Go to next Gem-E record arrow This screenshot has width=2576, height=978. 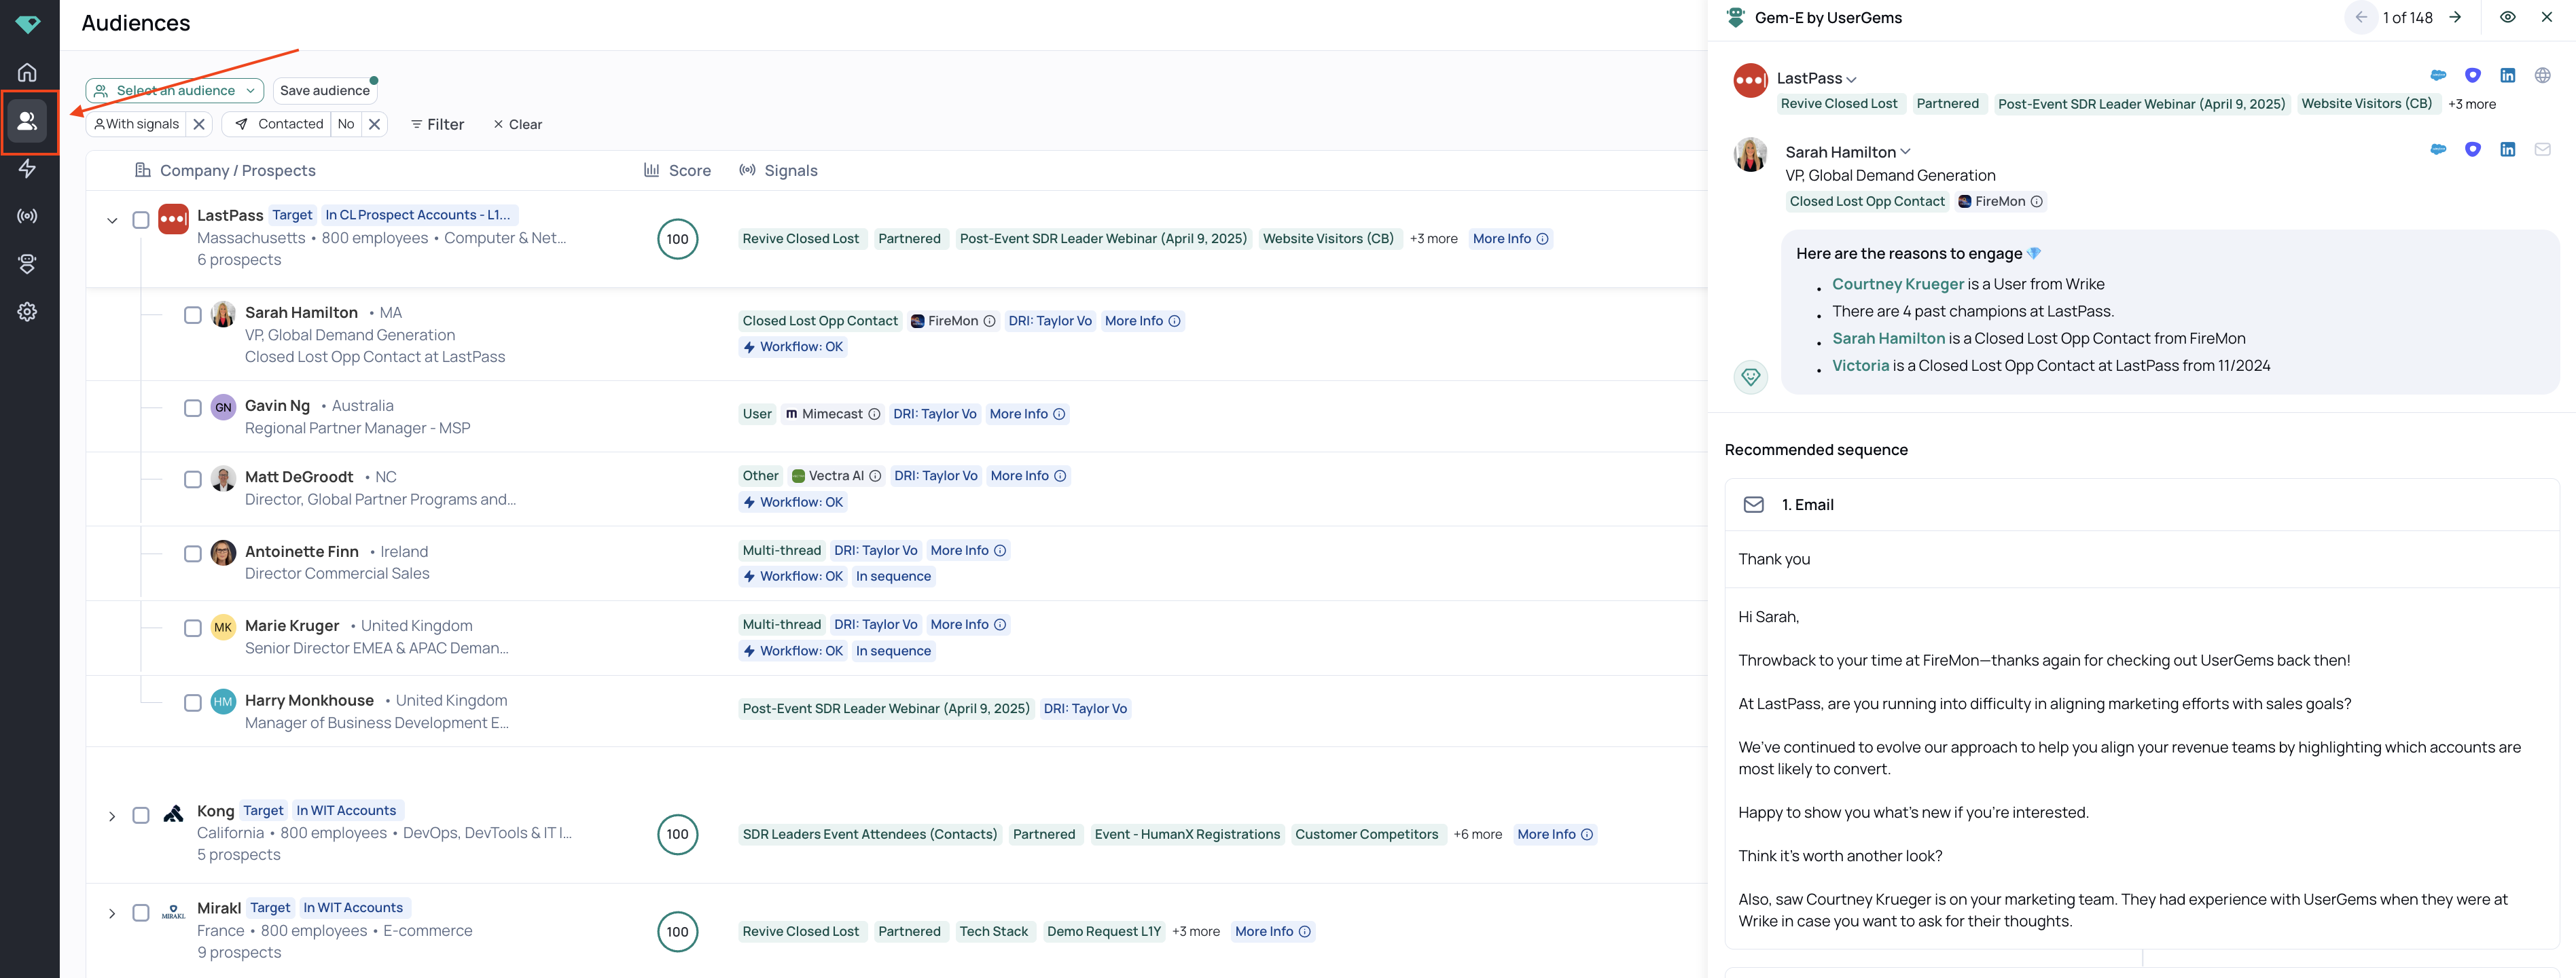(x=2455, y=17)
